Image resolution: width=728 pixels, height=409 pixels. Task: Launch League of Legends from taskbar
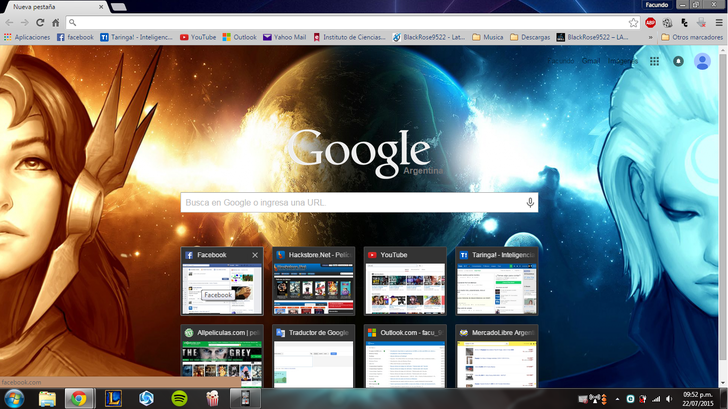click(x=113, y=399)
